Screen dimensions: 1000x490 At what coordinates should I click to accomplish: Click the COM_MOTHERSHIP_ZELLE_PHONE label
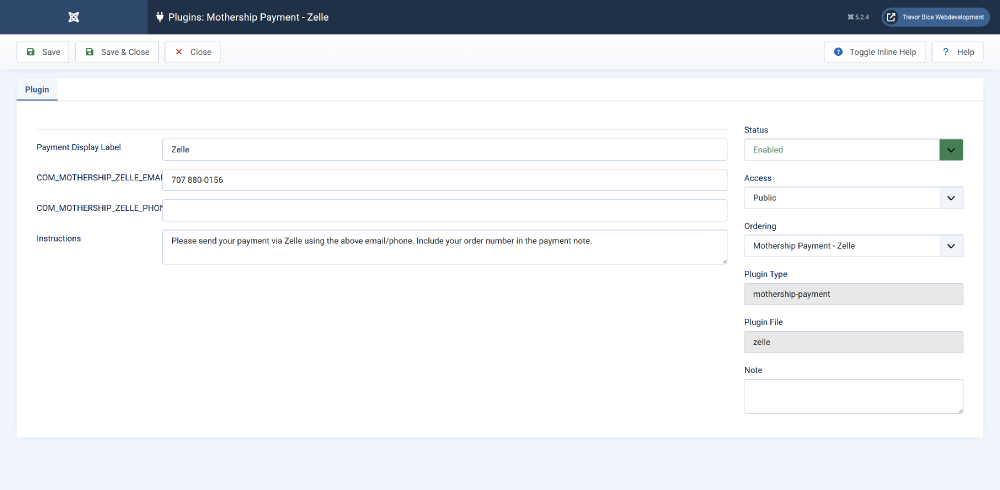coord(99,208)
